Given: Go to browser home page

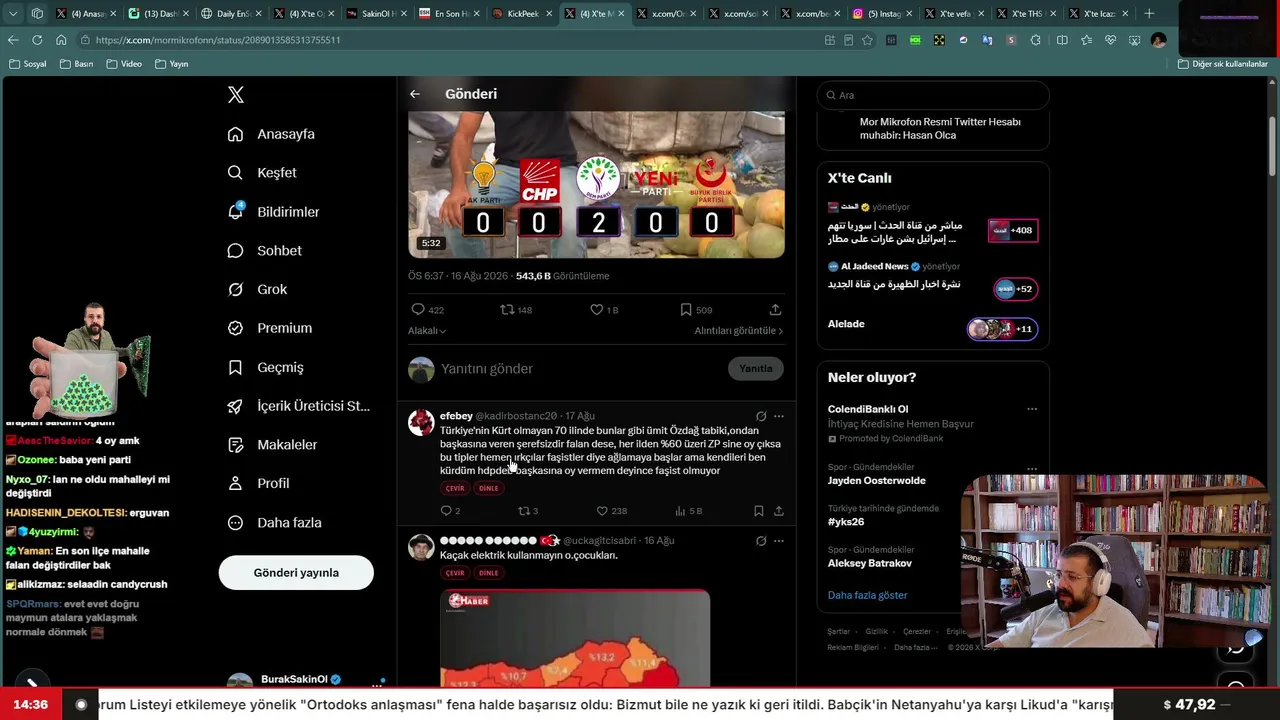Looking at the screenshot, I should coord(61,40).
